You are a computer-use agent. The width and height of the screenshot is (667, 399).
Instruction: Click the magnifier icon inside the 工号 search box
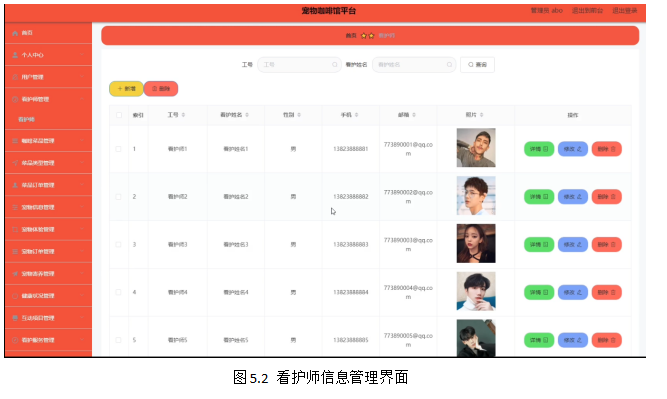[x=335, y=65]
